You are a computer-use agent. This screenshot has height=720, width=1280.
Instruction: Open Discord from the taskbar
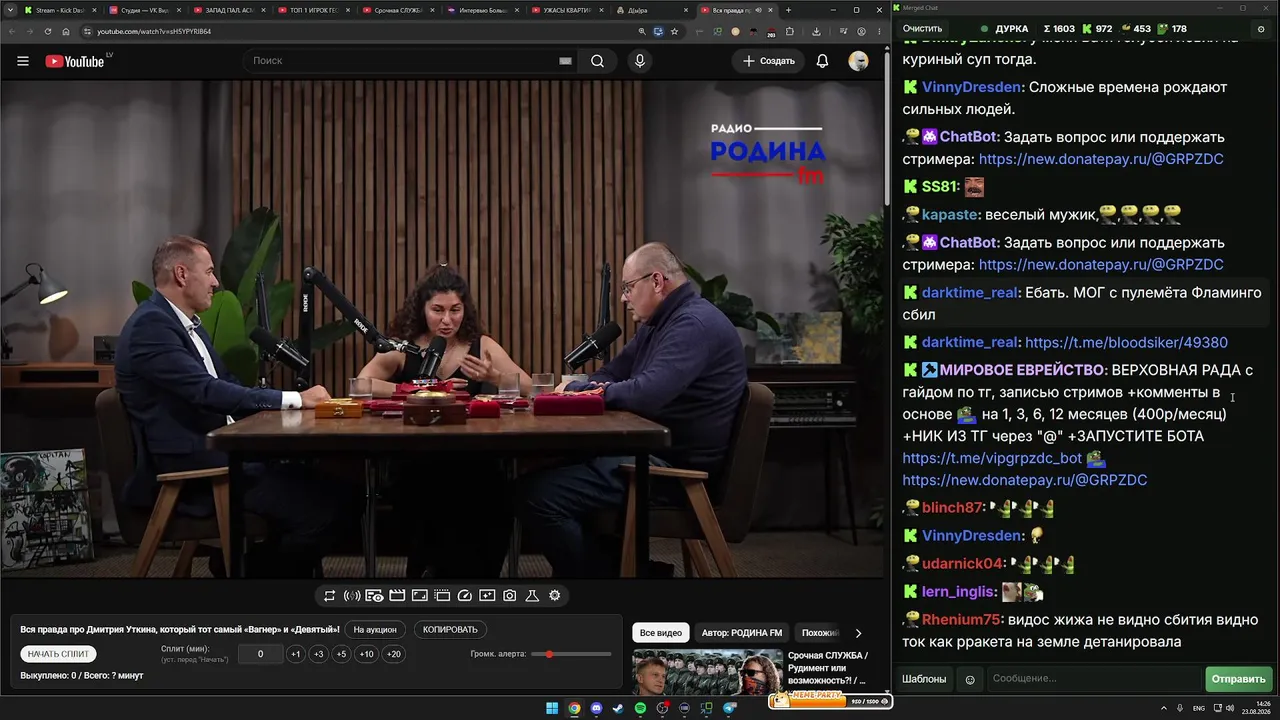[597, 708]
